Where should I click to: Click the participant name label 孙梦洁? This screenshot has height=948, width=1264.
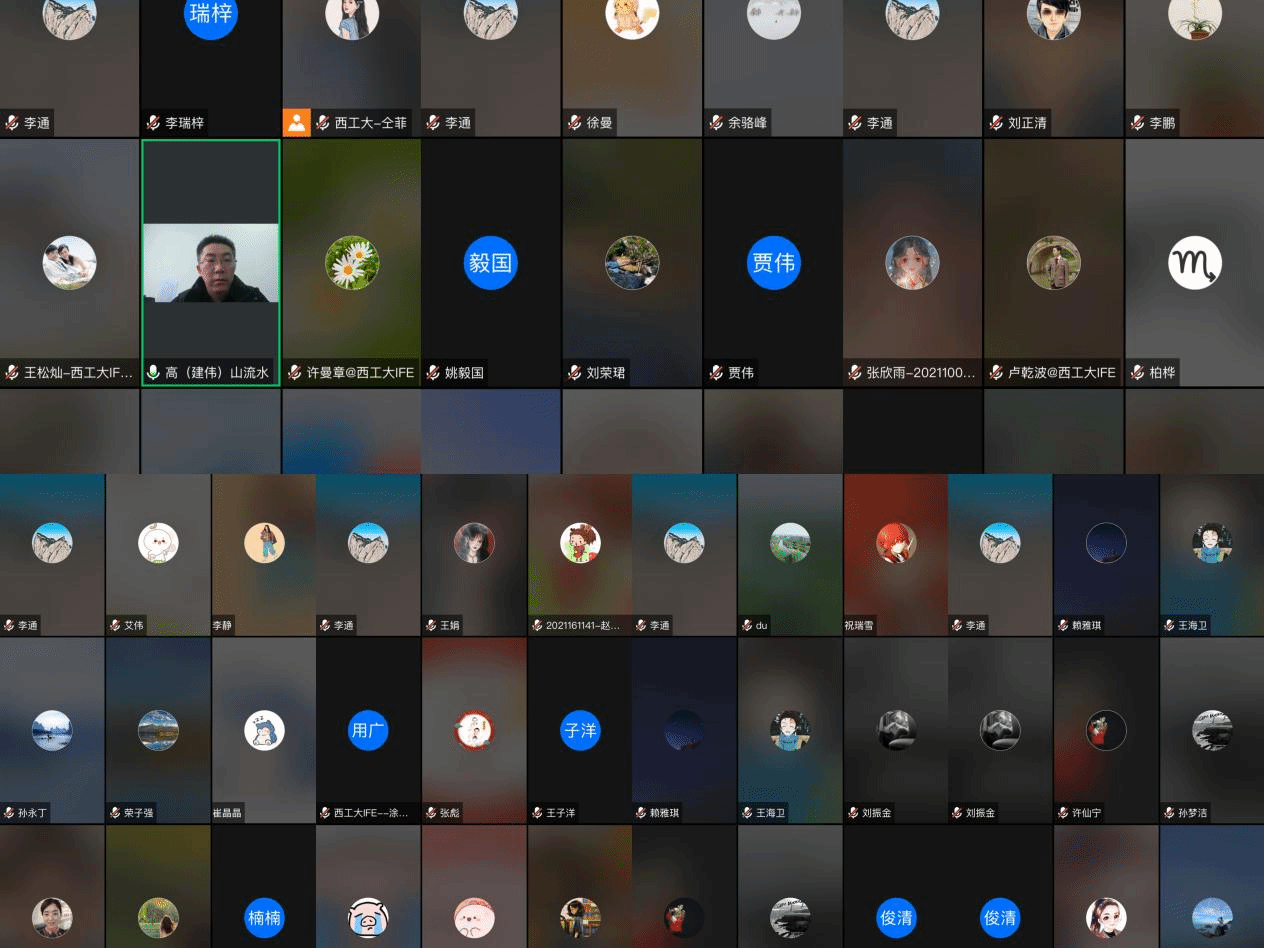(x=1192, y=813)
